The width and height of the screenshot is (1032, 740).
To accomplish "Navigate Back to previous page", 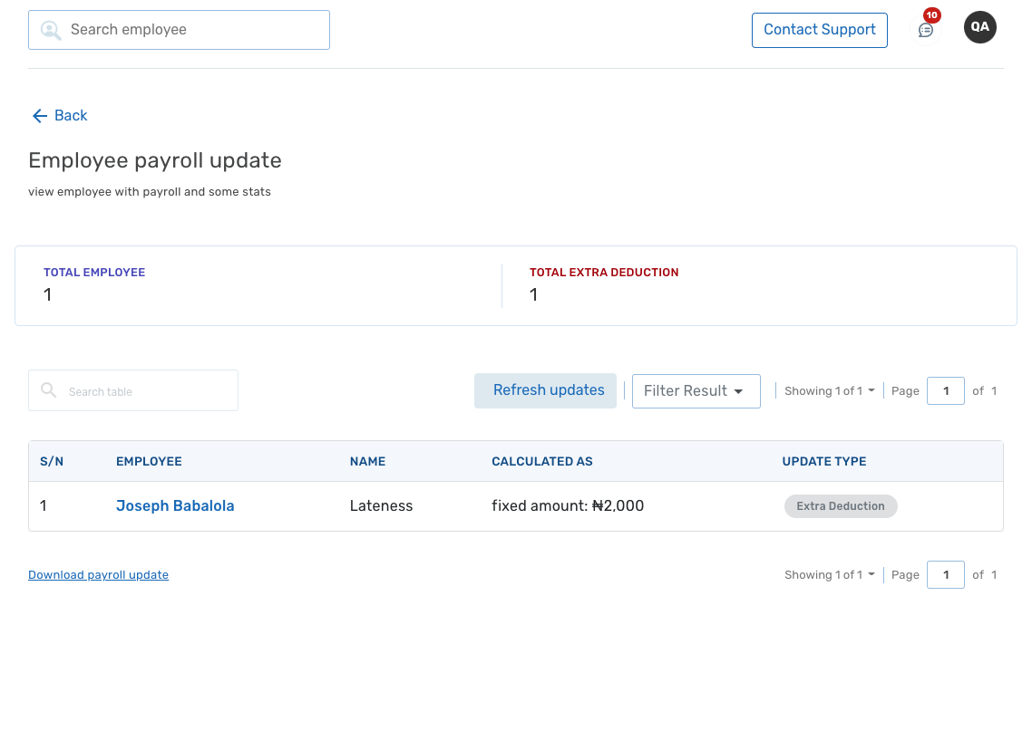I will coord(59,115).
